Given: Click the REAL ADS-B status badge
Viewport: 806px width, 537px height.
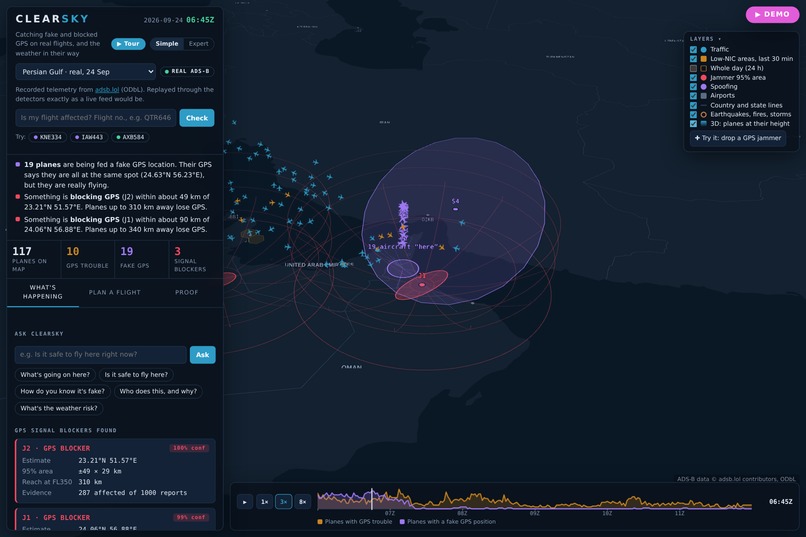Looking at the screenshot, I should [188, 71].
